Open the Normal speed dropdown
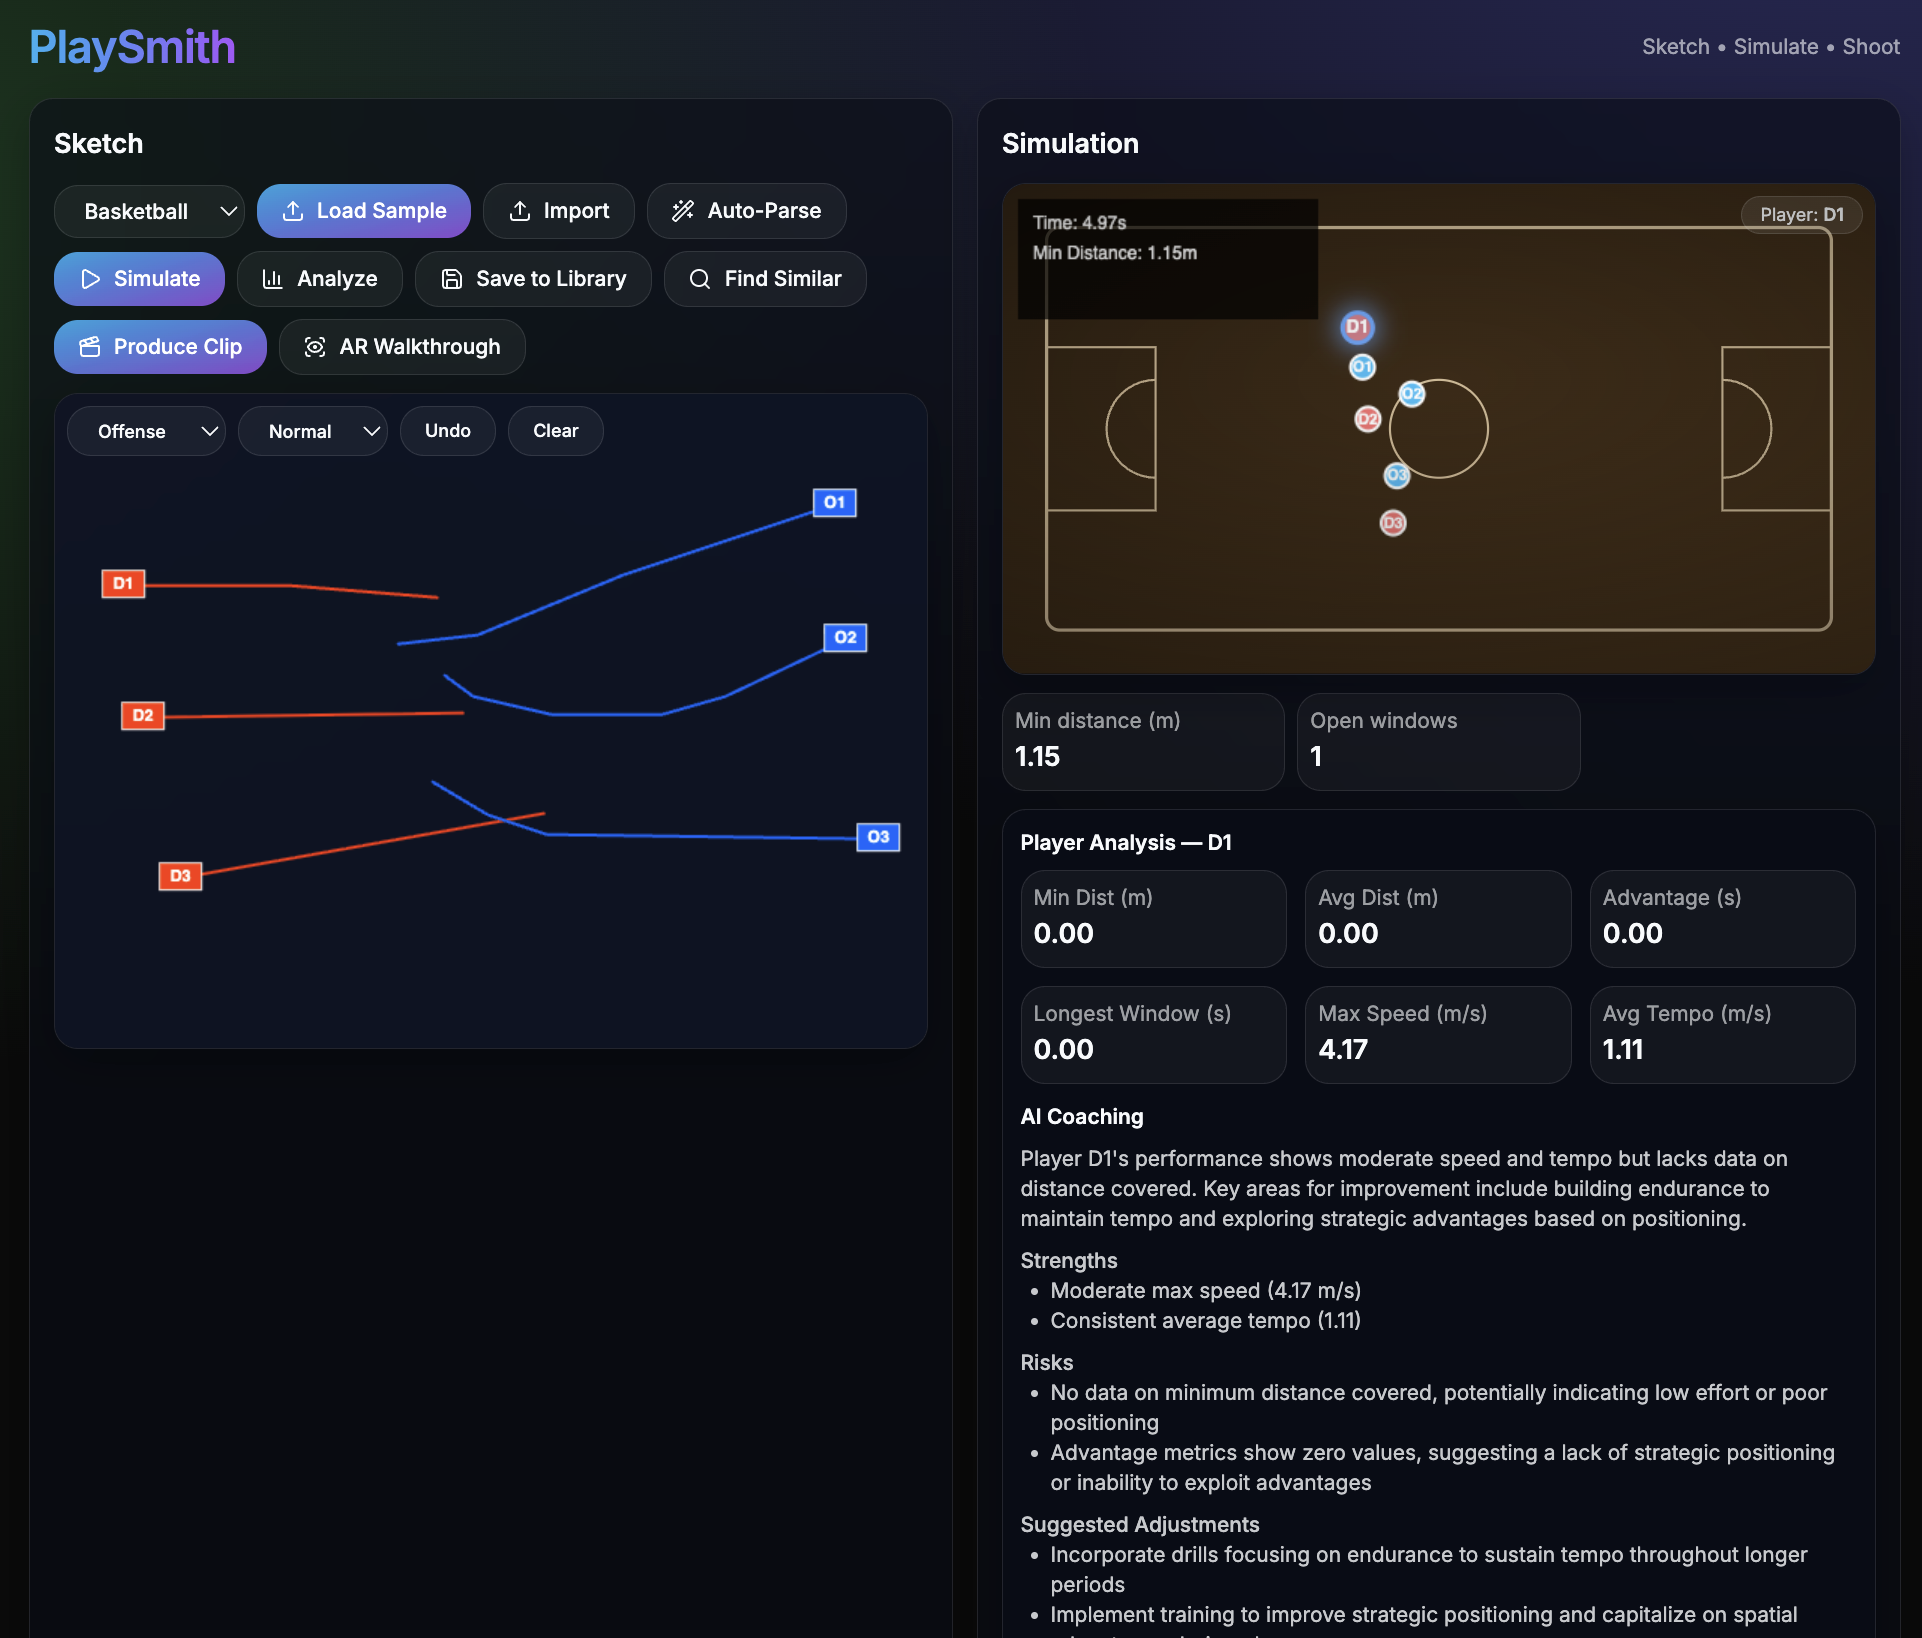 (x=312, y=431)
